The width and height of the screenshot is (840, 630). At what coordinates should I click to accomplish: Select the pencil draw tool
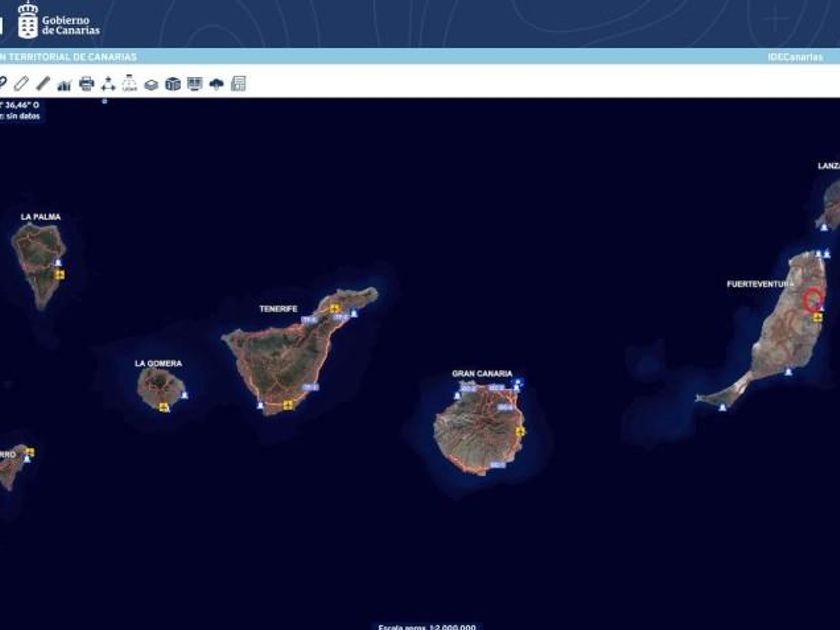click(x=21, y=84)
